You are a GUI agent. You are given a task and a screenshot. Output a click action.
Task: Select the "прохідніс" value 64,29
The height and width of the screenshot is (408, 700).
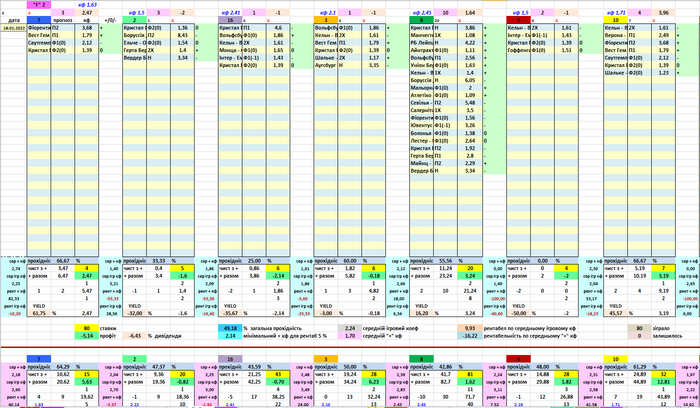(62, 366)
